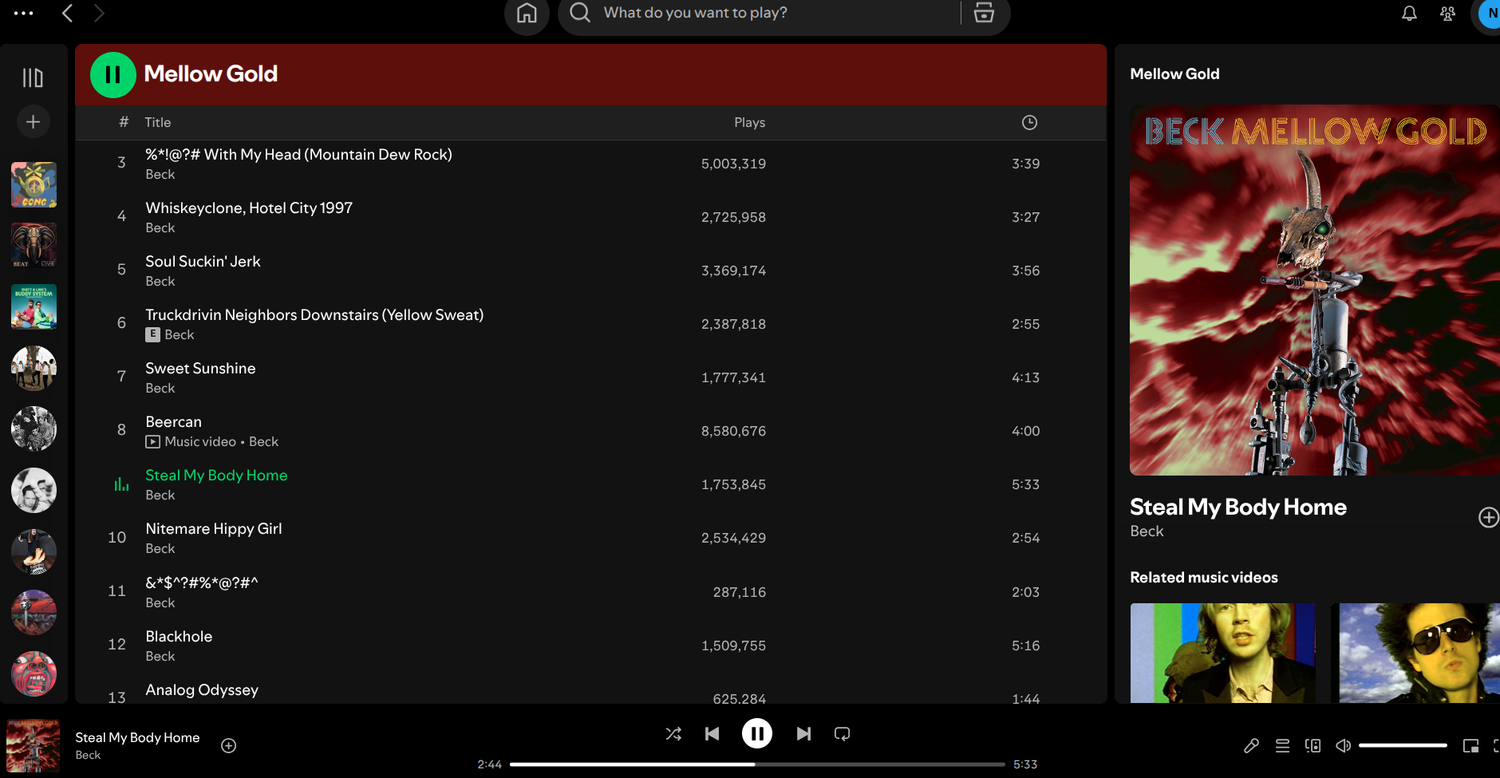
Task: Click now playing album art thumbnail
Action: pos(33,746)
